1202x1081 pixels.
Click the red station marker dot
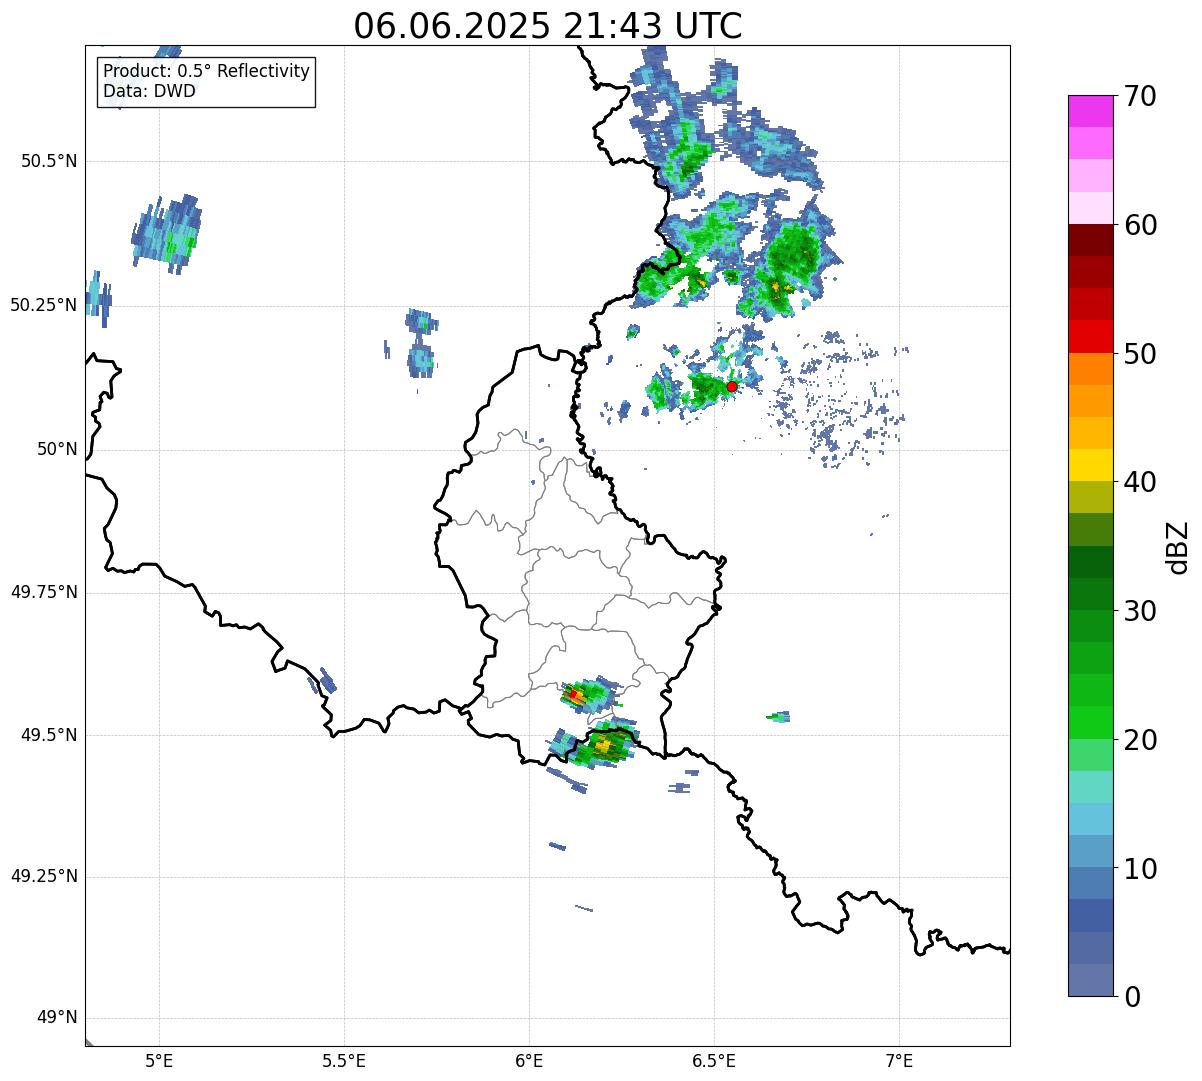point(732,386)
